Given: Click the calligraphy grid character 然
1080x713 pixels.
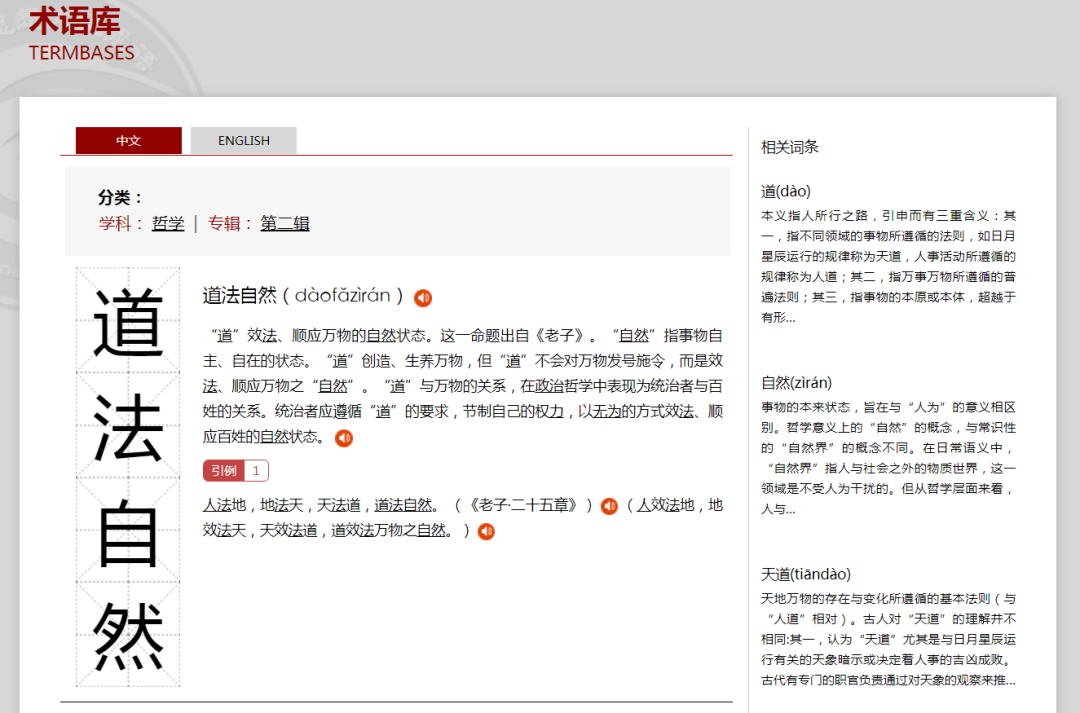Looking at the screenshot, I should [x=128, y=634].
